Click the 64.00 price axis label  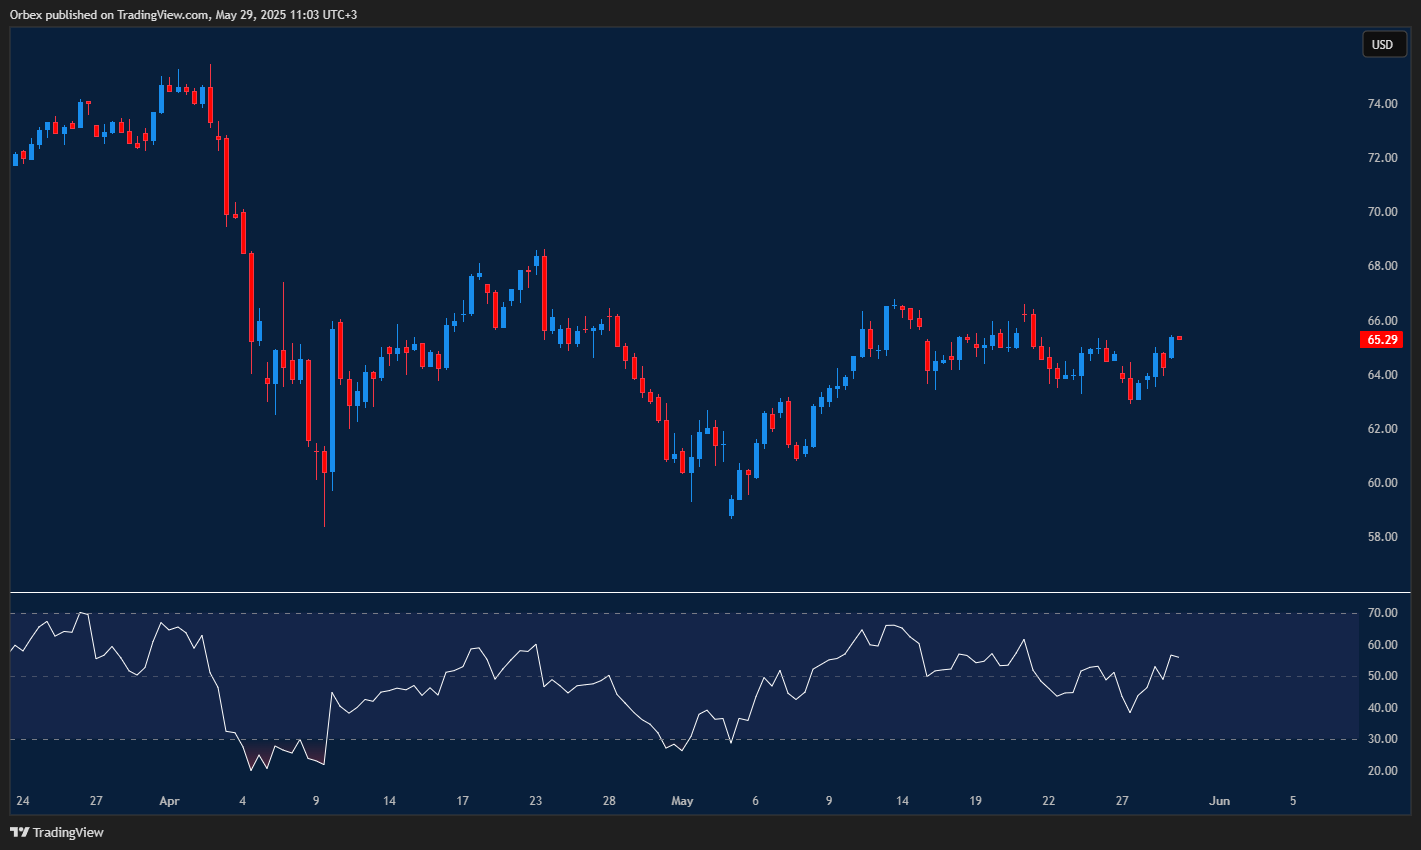coord(1382,375)
